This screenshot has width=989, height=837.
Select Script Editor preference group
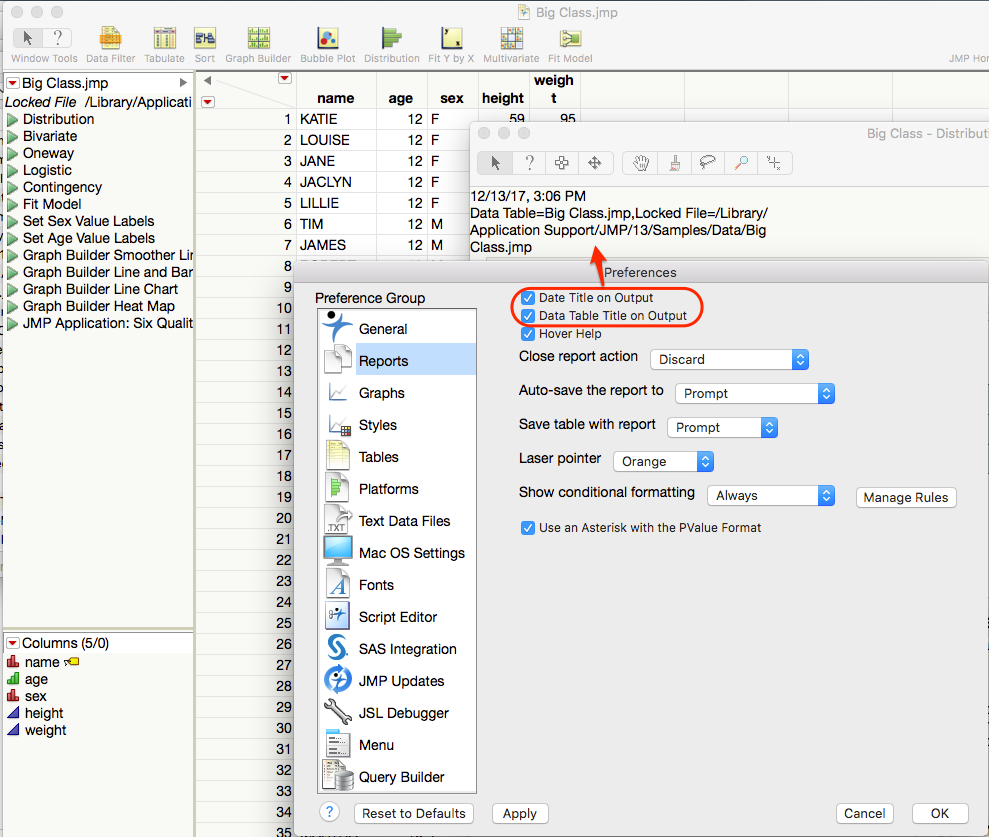(398, 618)
